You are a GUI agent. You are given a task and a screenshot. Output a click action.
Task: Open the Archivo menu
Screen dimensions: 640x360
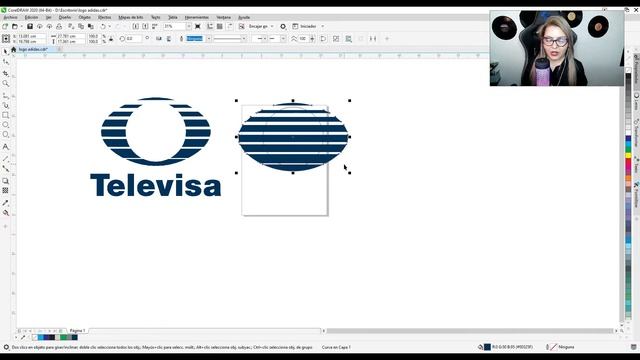pyautogui.click(x=11, y=18)
